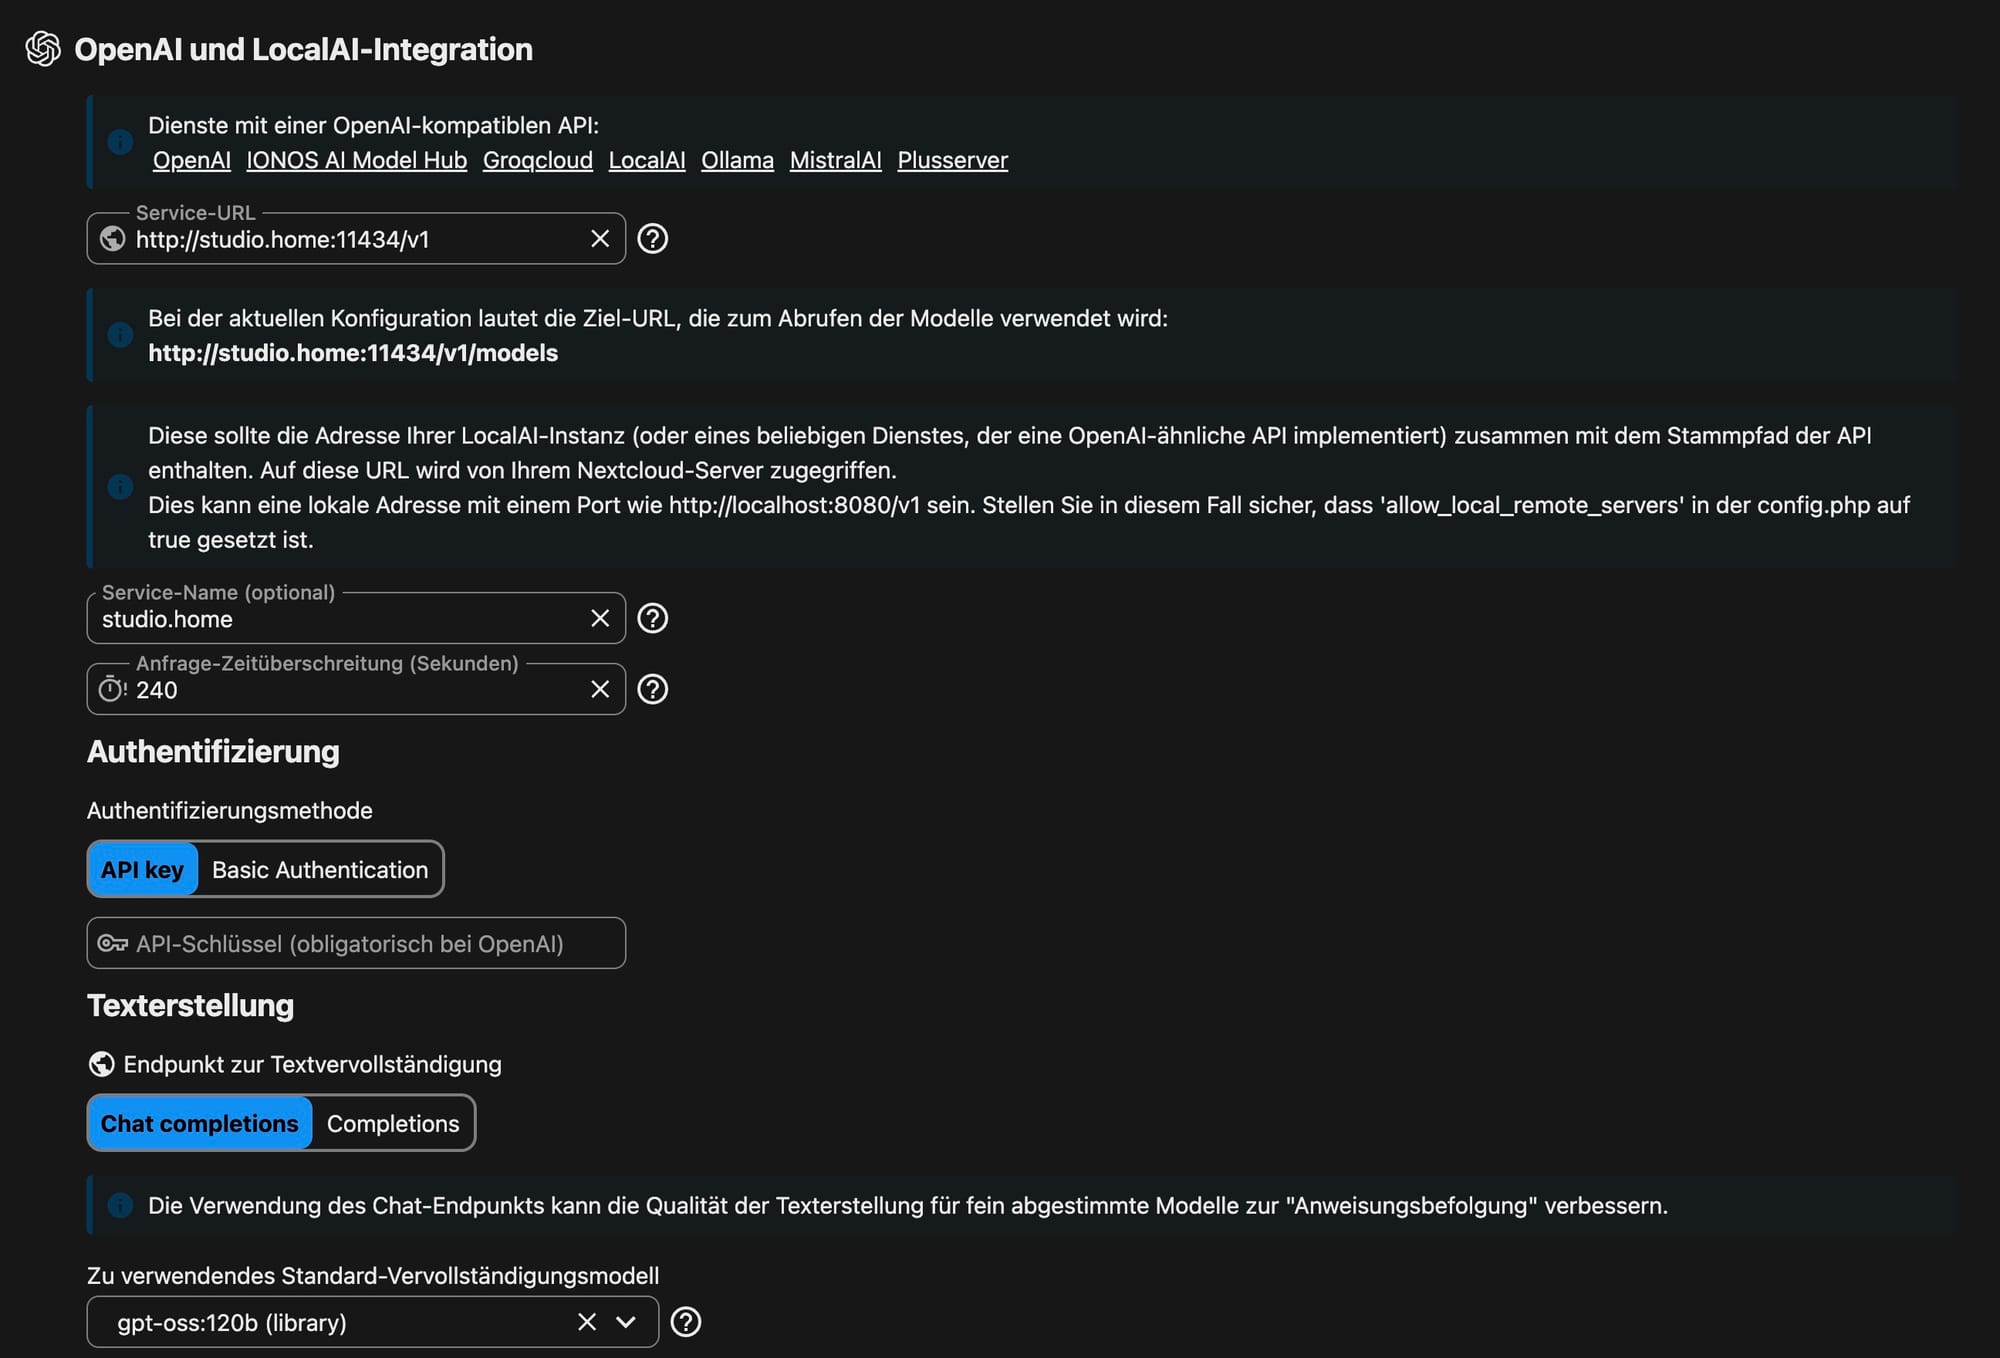Viewport: 2000px width, 1358px height.
Task: Show help for the Service-Name field
Action: (653, 619)
